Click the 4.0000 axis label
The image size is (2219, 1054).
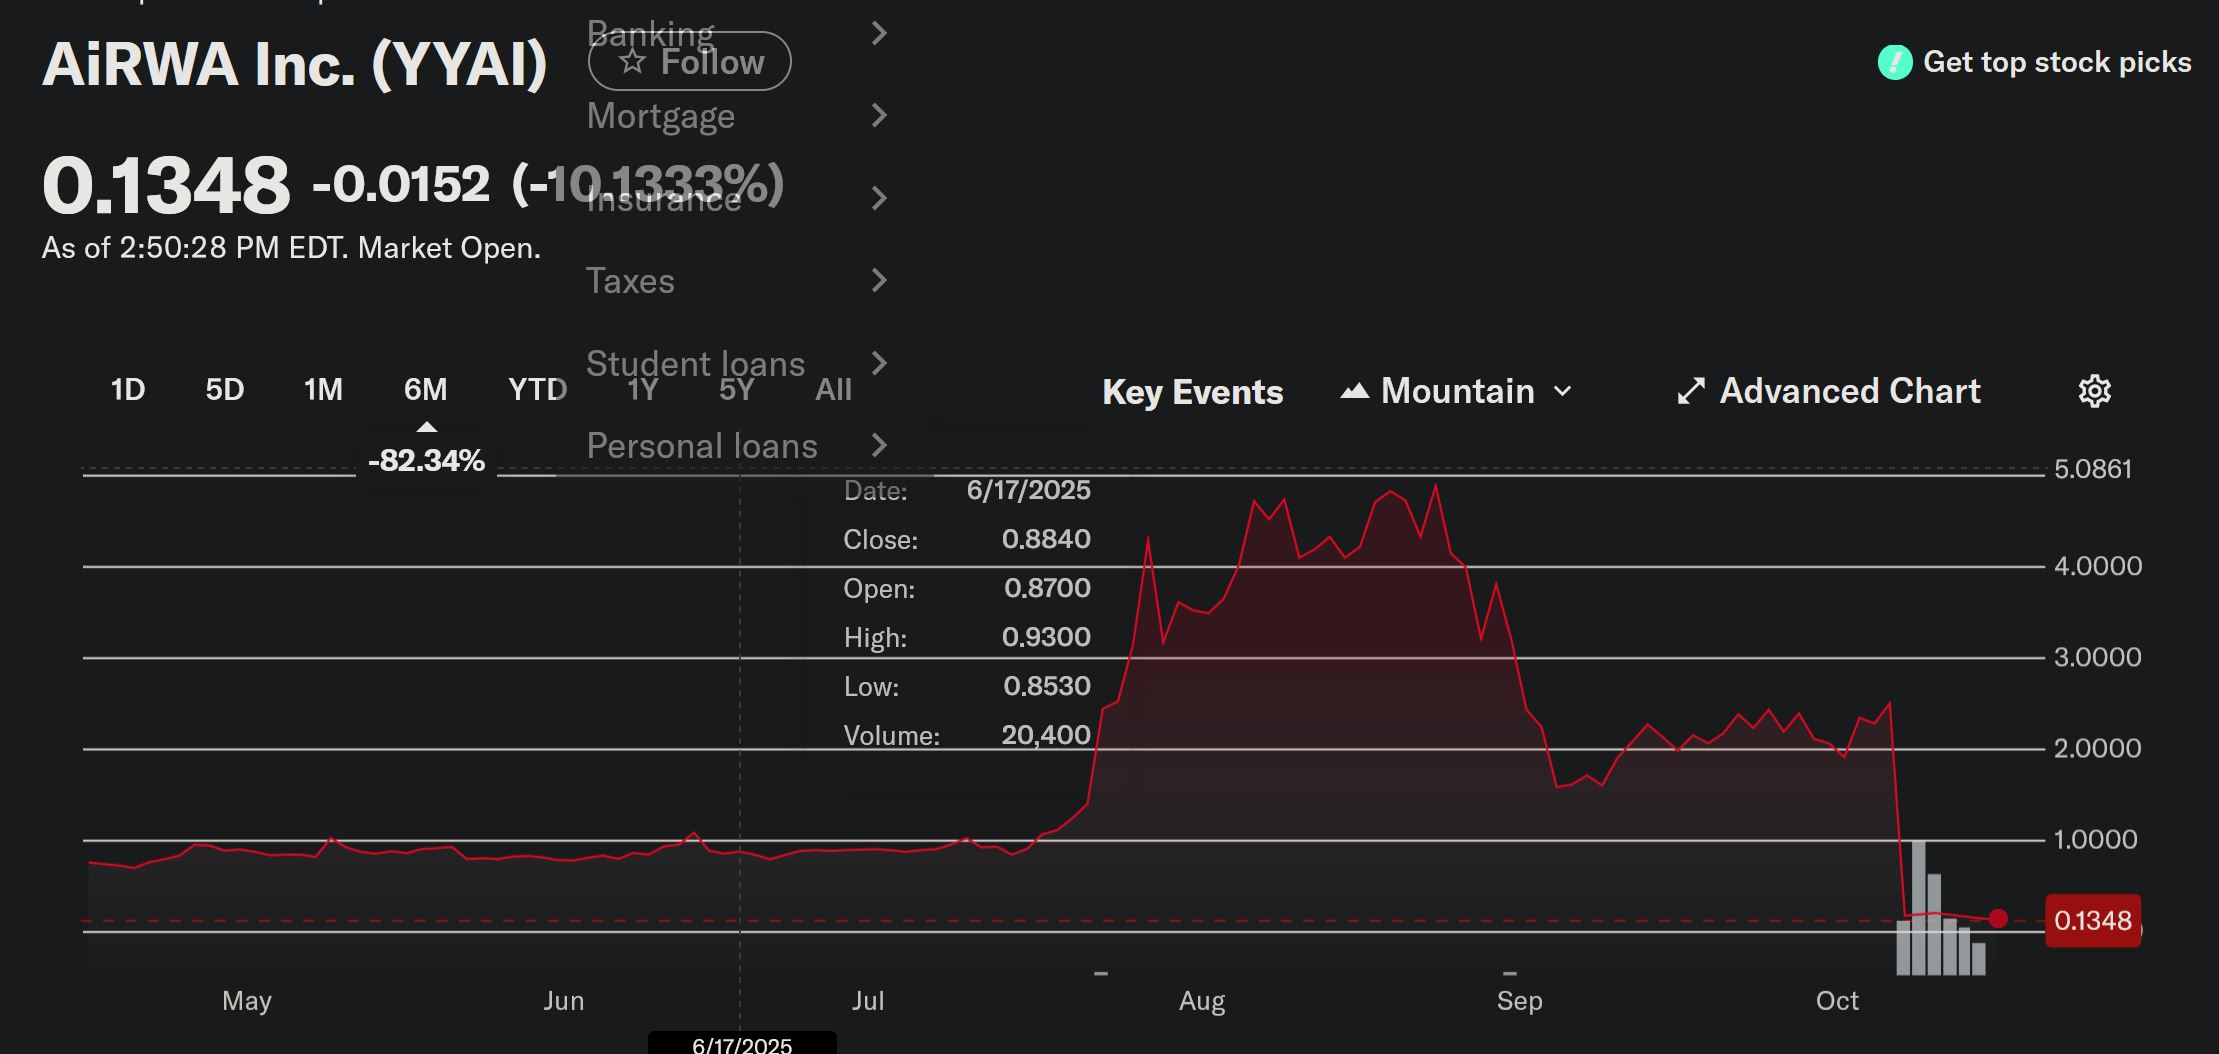coord(2098,566)
